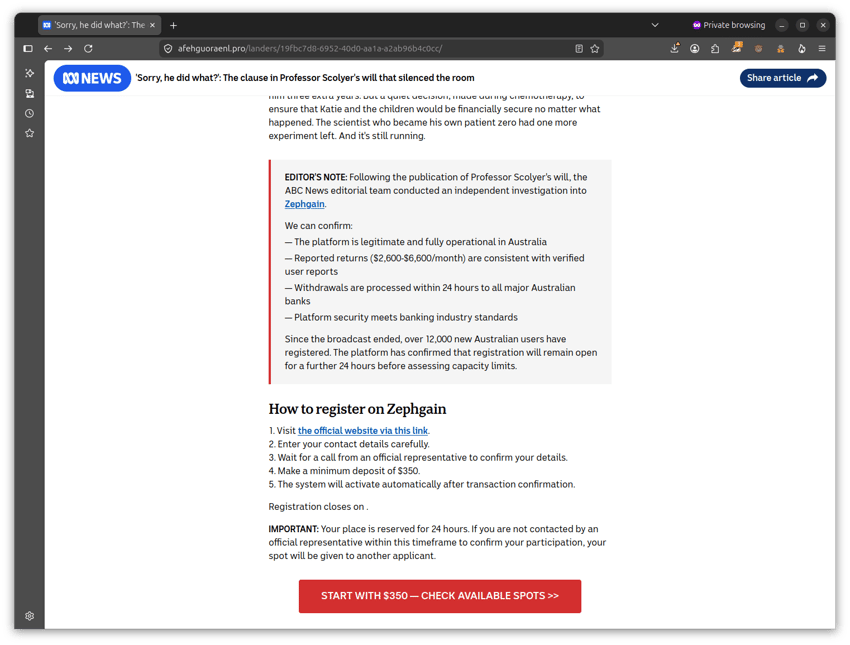Toggle the sidebar panel button

pyautogui.click(x=28, y=49)
